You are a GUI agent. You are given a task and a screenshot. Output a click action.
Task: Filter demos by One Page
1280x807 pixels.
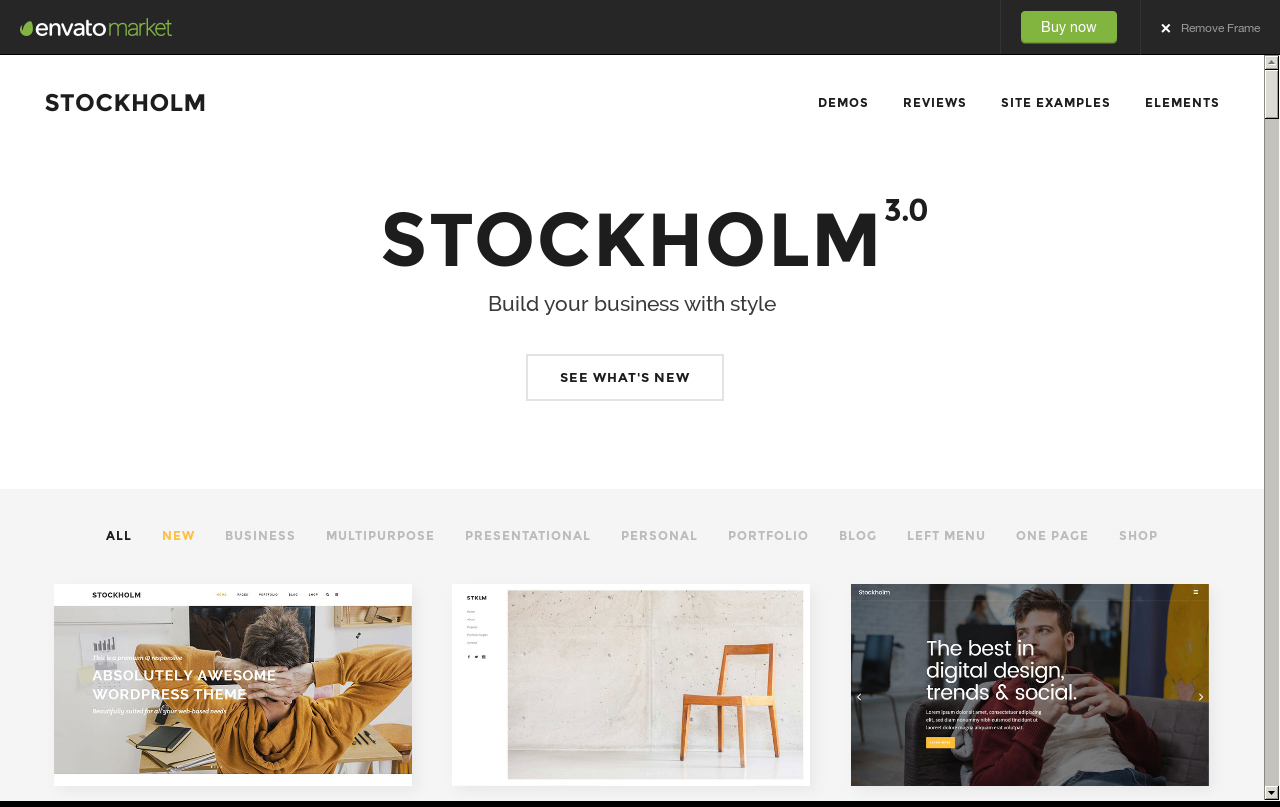click(1052, 536)
